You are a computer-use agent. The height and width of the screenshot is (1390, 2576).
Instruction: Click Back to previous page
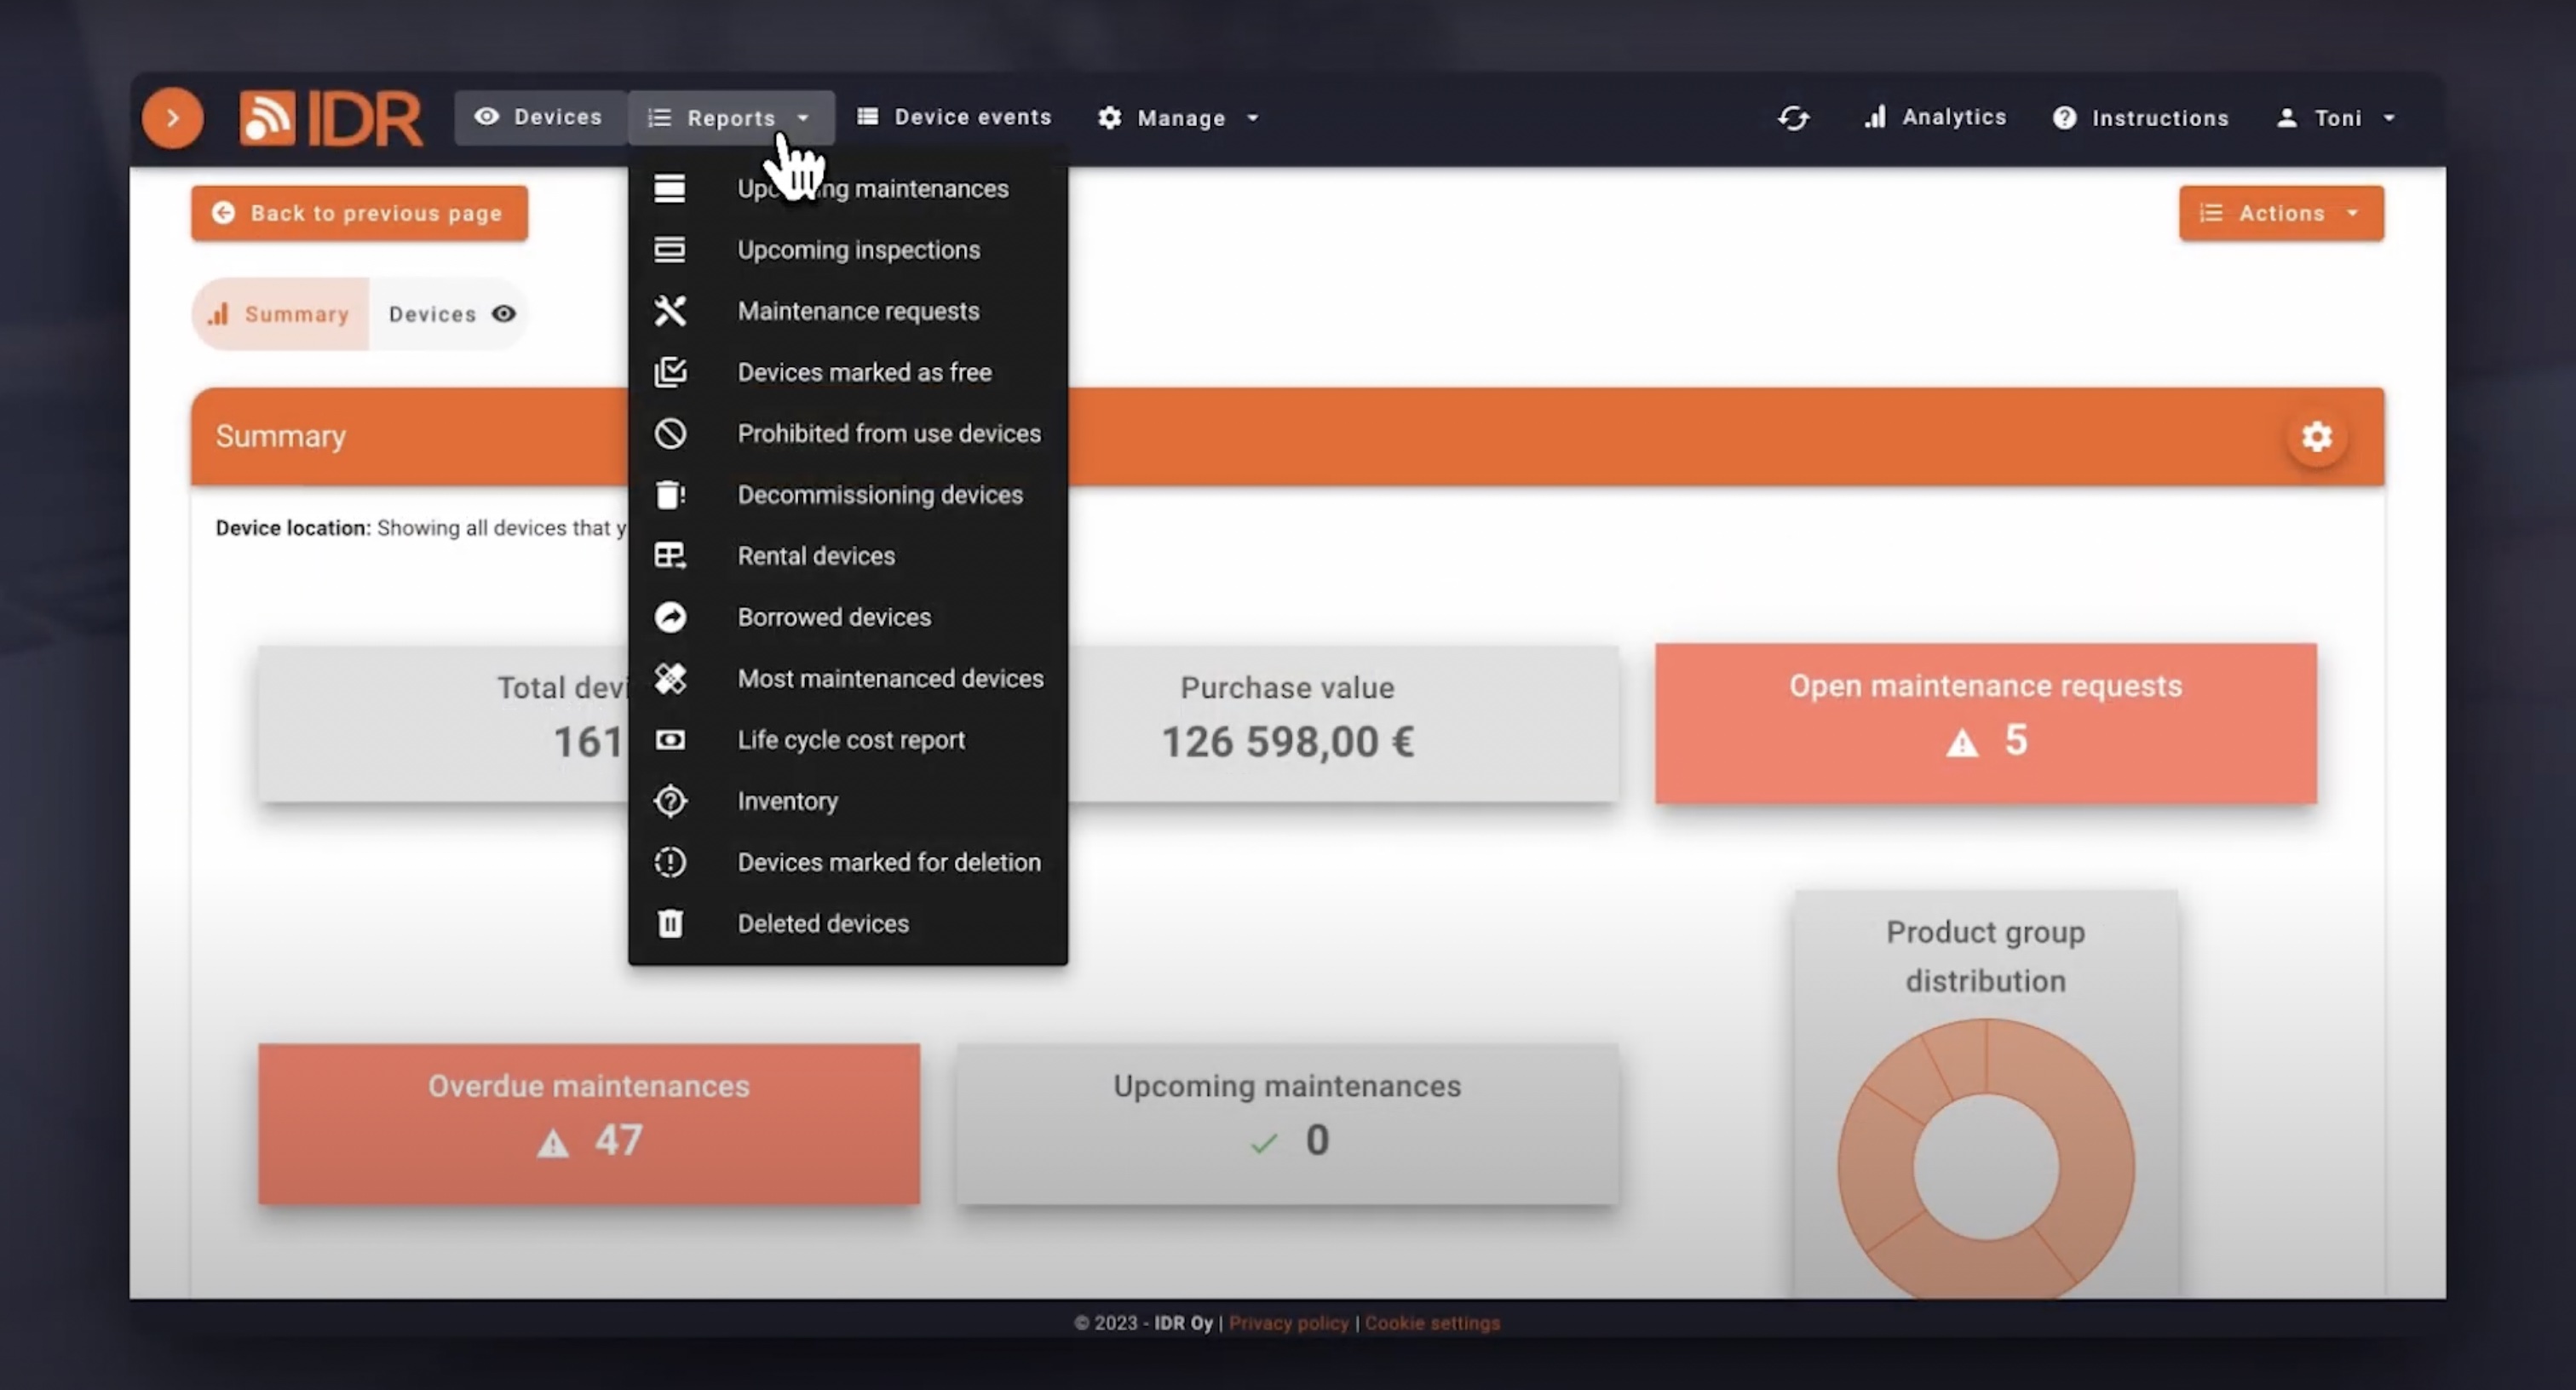point(359,212)
